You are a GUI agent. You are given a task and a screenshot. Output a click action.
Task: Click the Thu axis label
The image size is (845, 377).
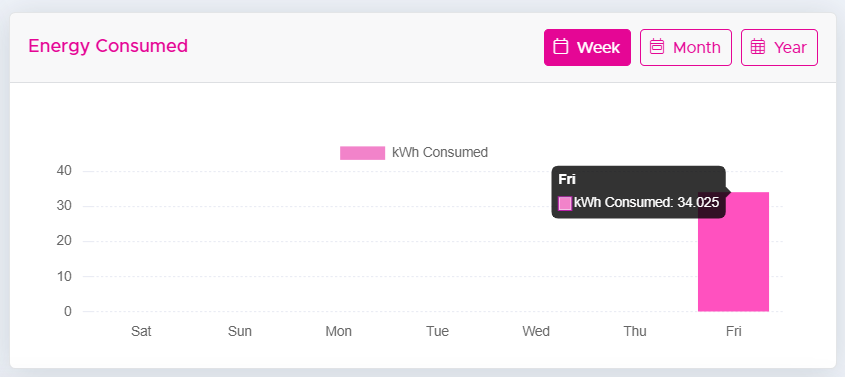click(635, 331)
